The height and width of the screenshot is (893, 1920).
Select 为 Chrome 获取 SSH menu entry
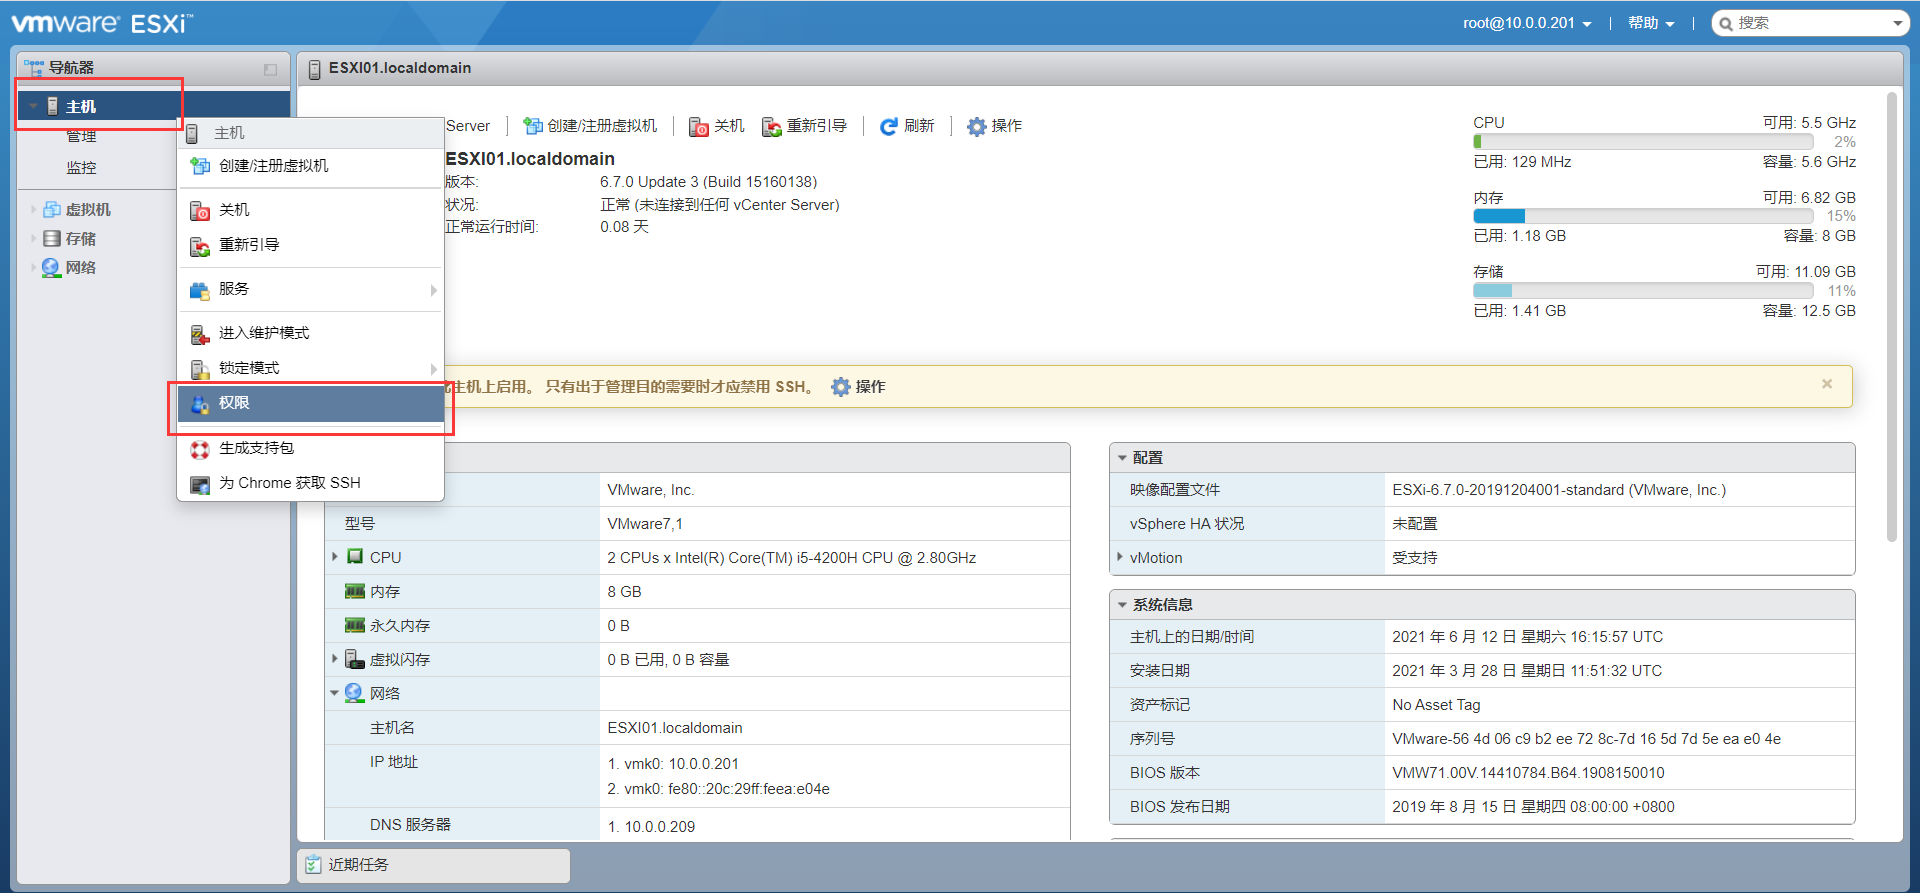pyautogui.click(x=311, y=483)
